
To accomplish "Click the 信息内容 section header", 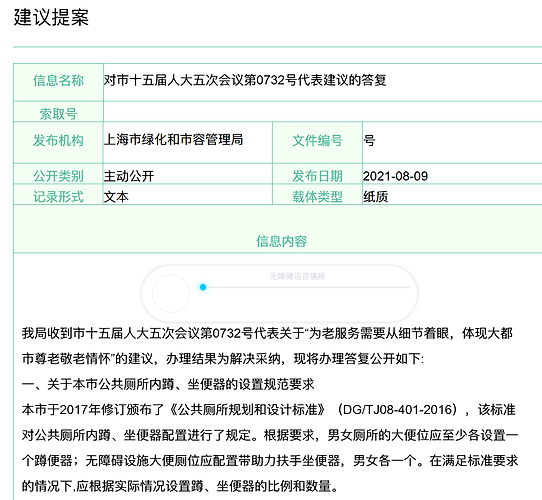I will 281,241.
